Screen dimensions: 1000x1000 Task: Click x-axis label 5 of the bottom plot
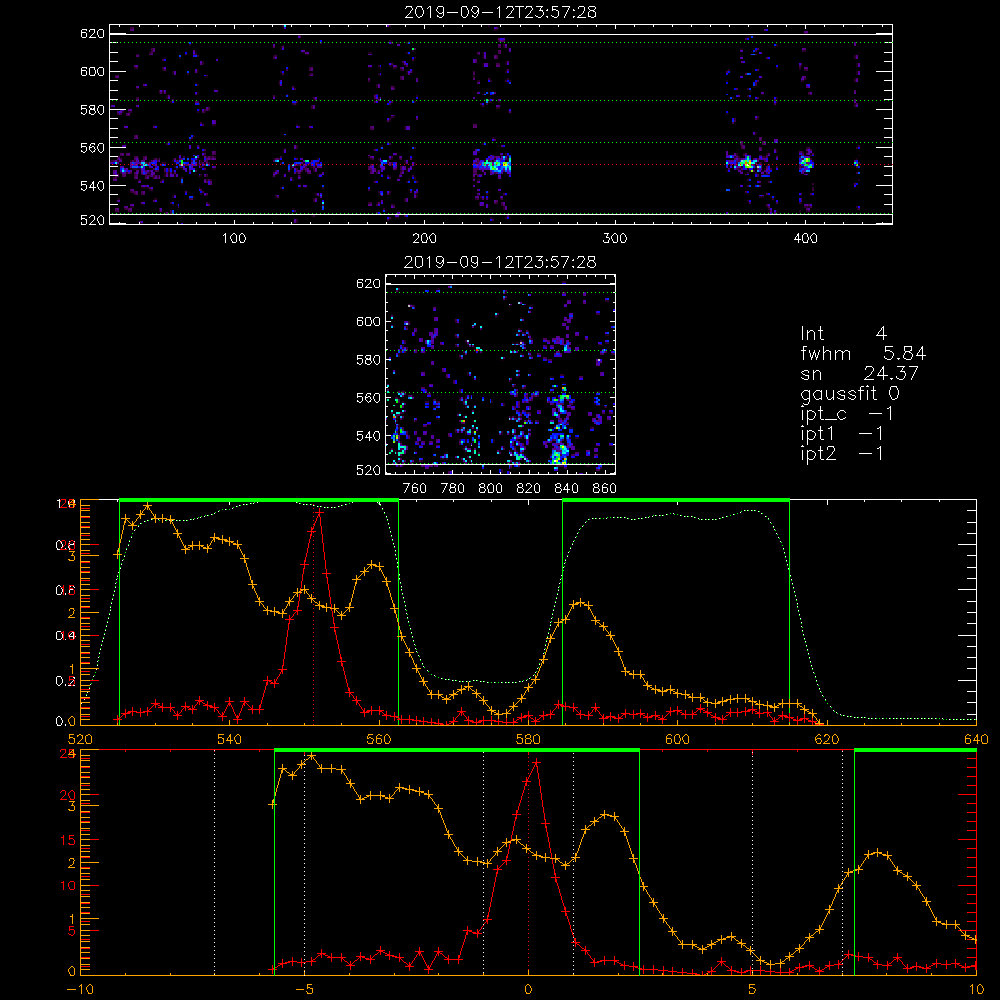(752, 990)
